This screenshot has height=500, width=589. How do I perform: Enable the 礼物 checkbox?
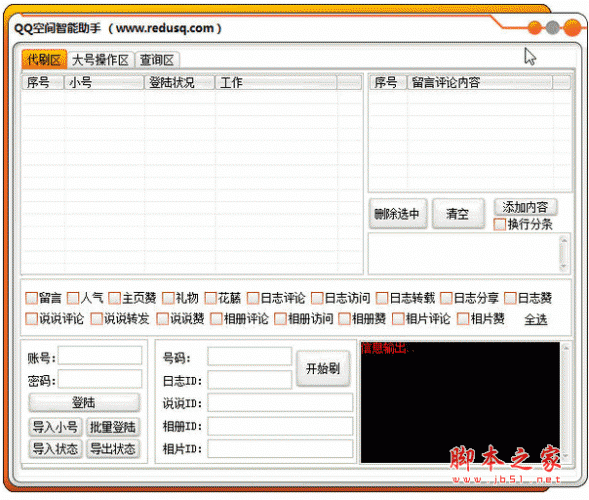(x=168, y=298)
